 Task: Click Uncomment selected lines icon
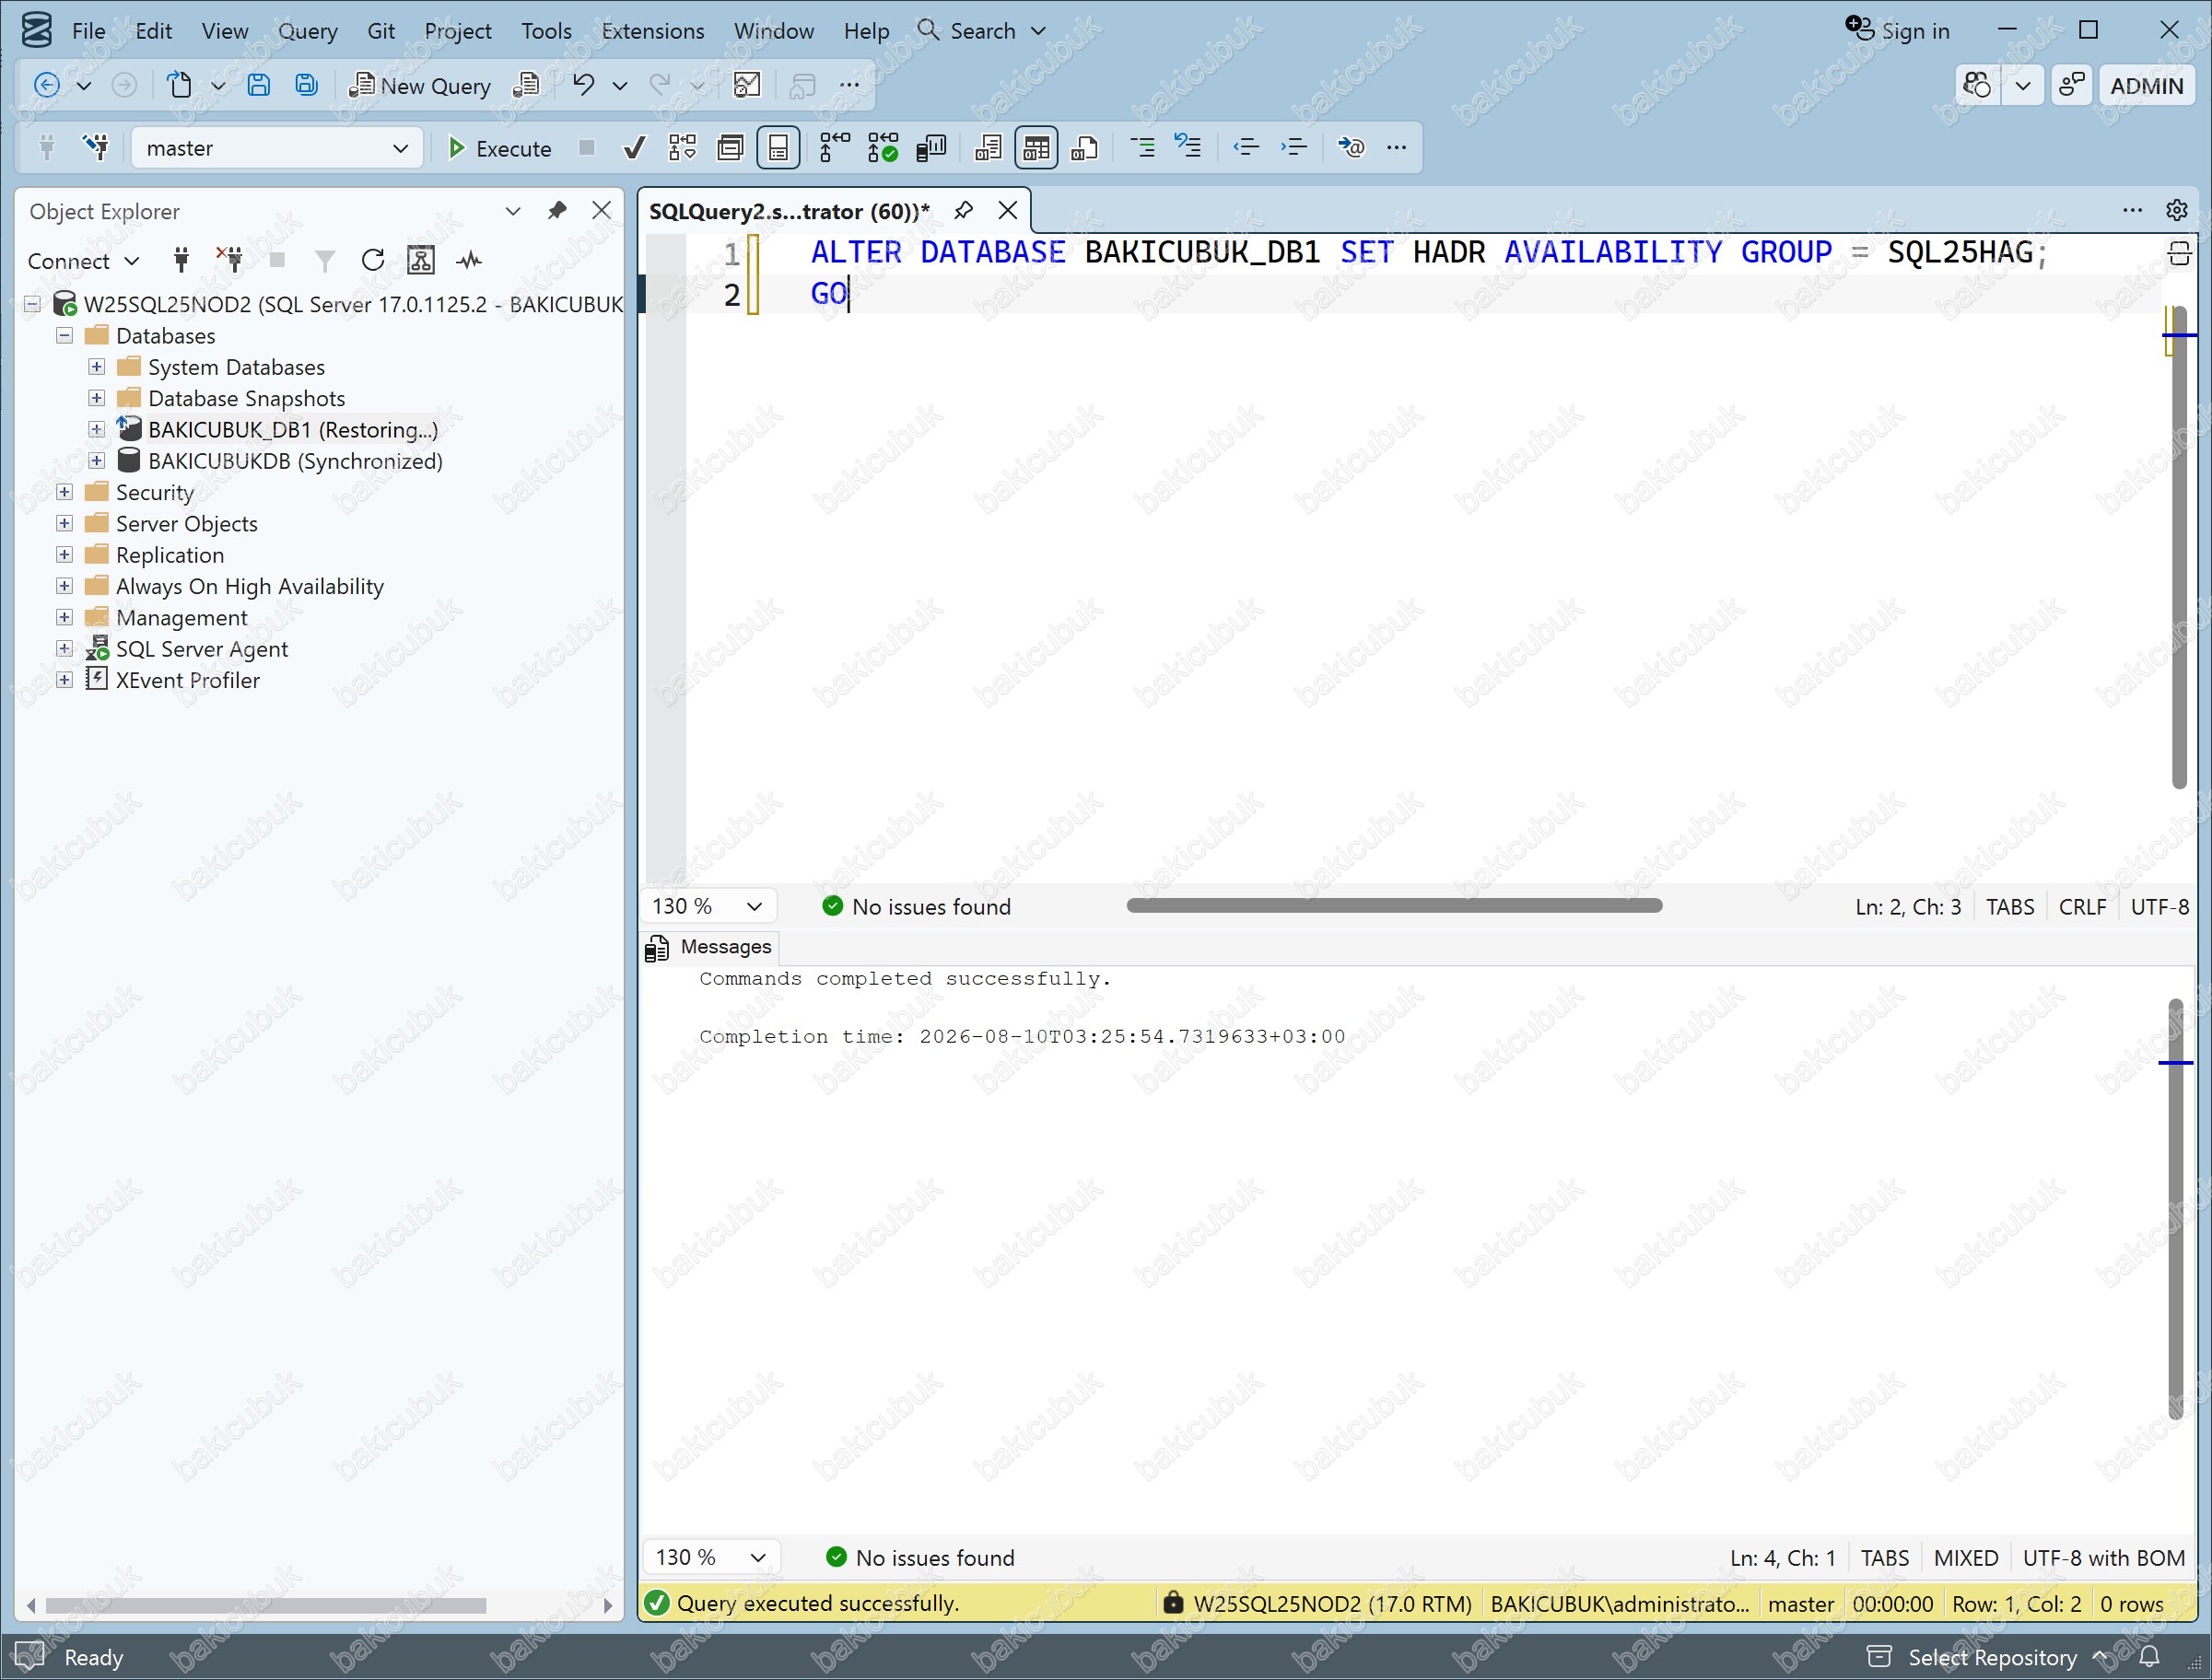coord(1189,148)
